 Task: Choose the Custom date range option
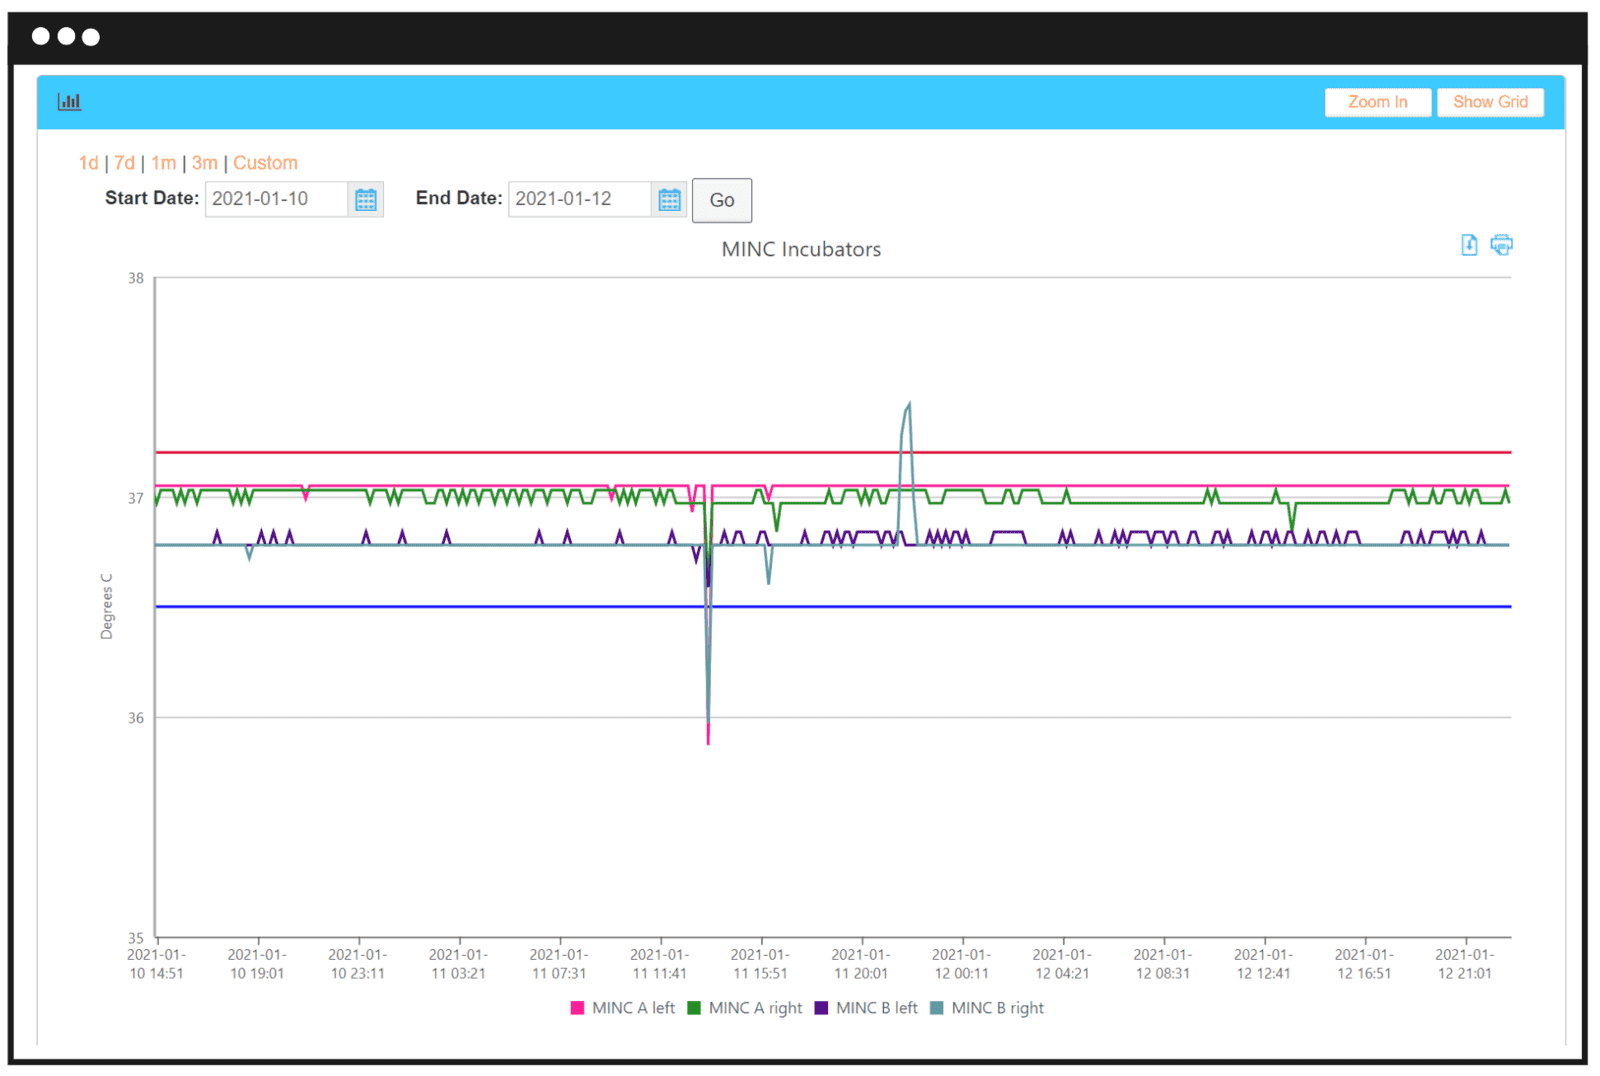tap(265, 163)
